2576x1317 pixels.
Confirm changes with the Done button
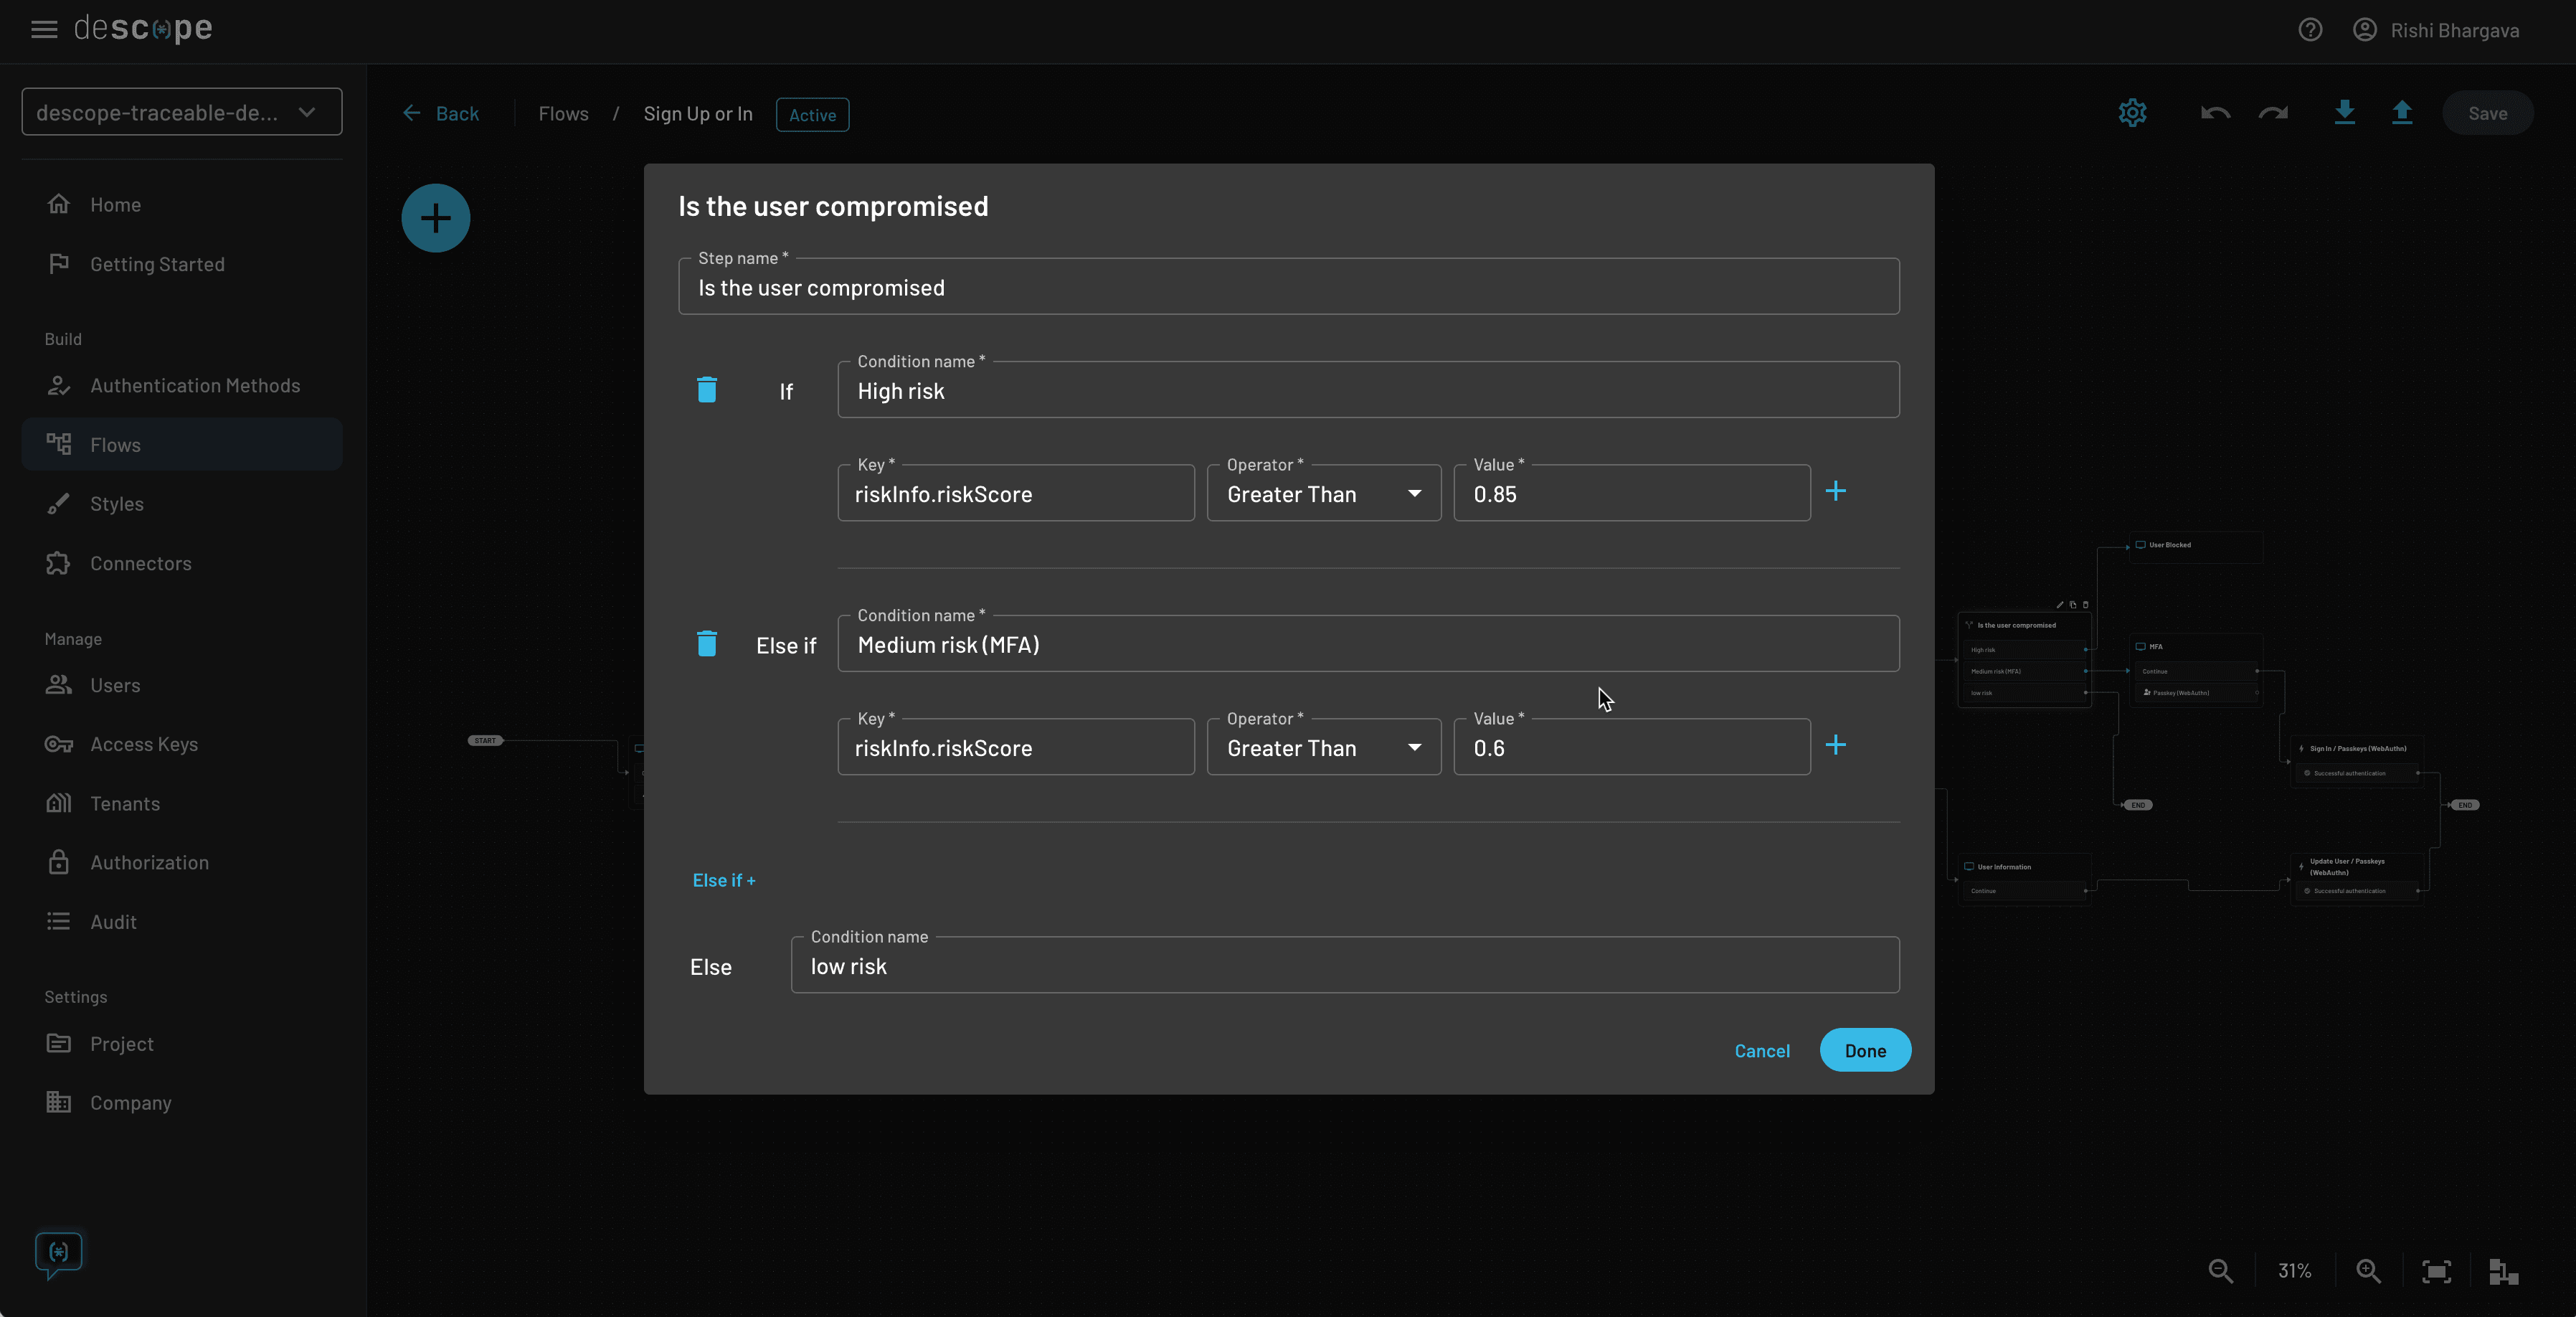tap(1865, 1050)
